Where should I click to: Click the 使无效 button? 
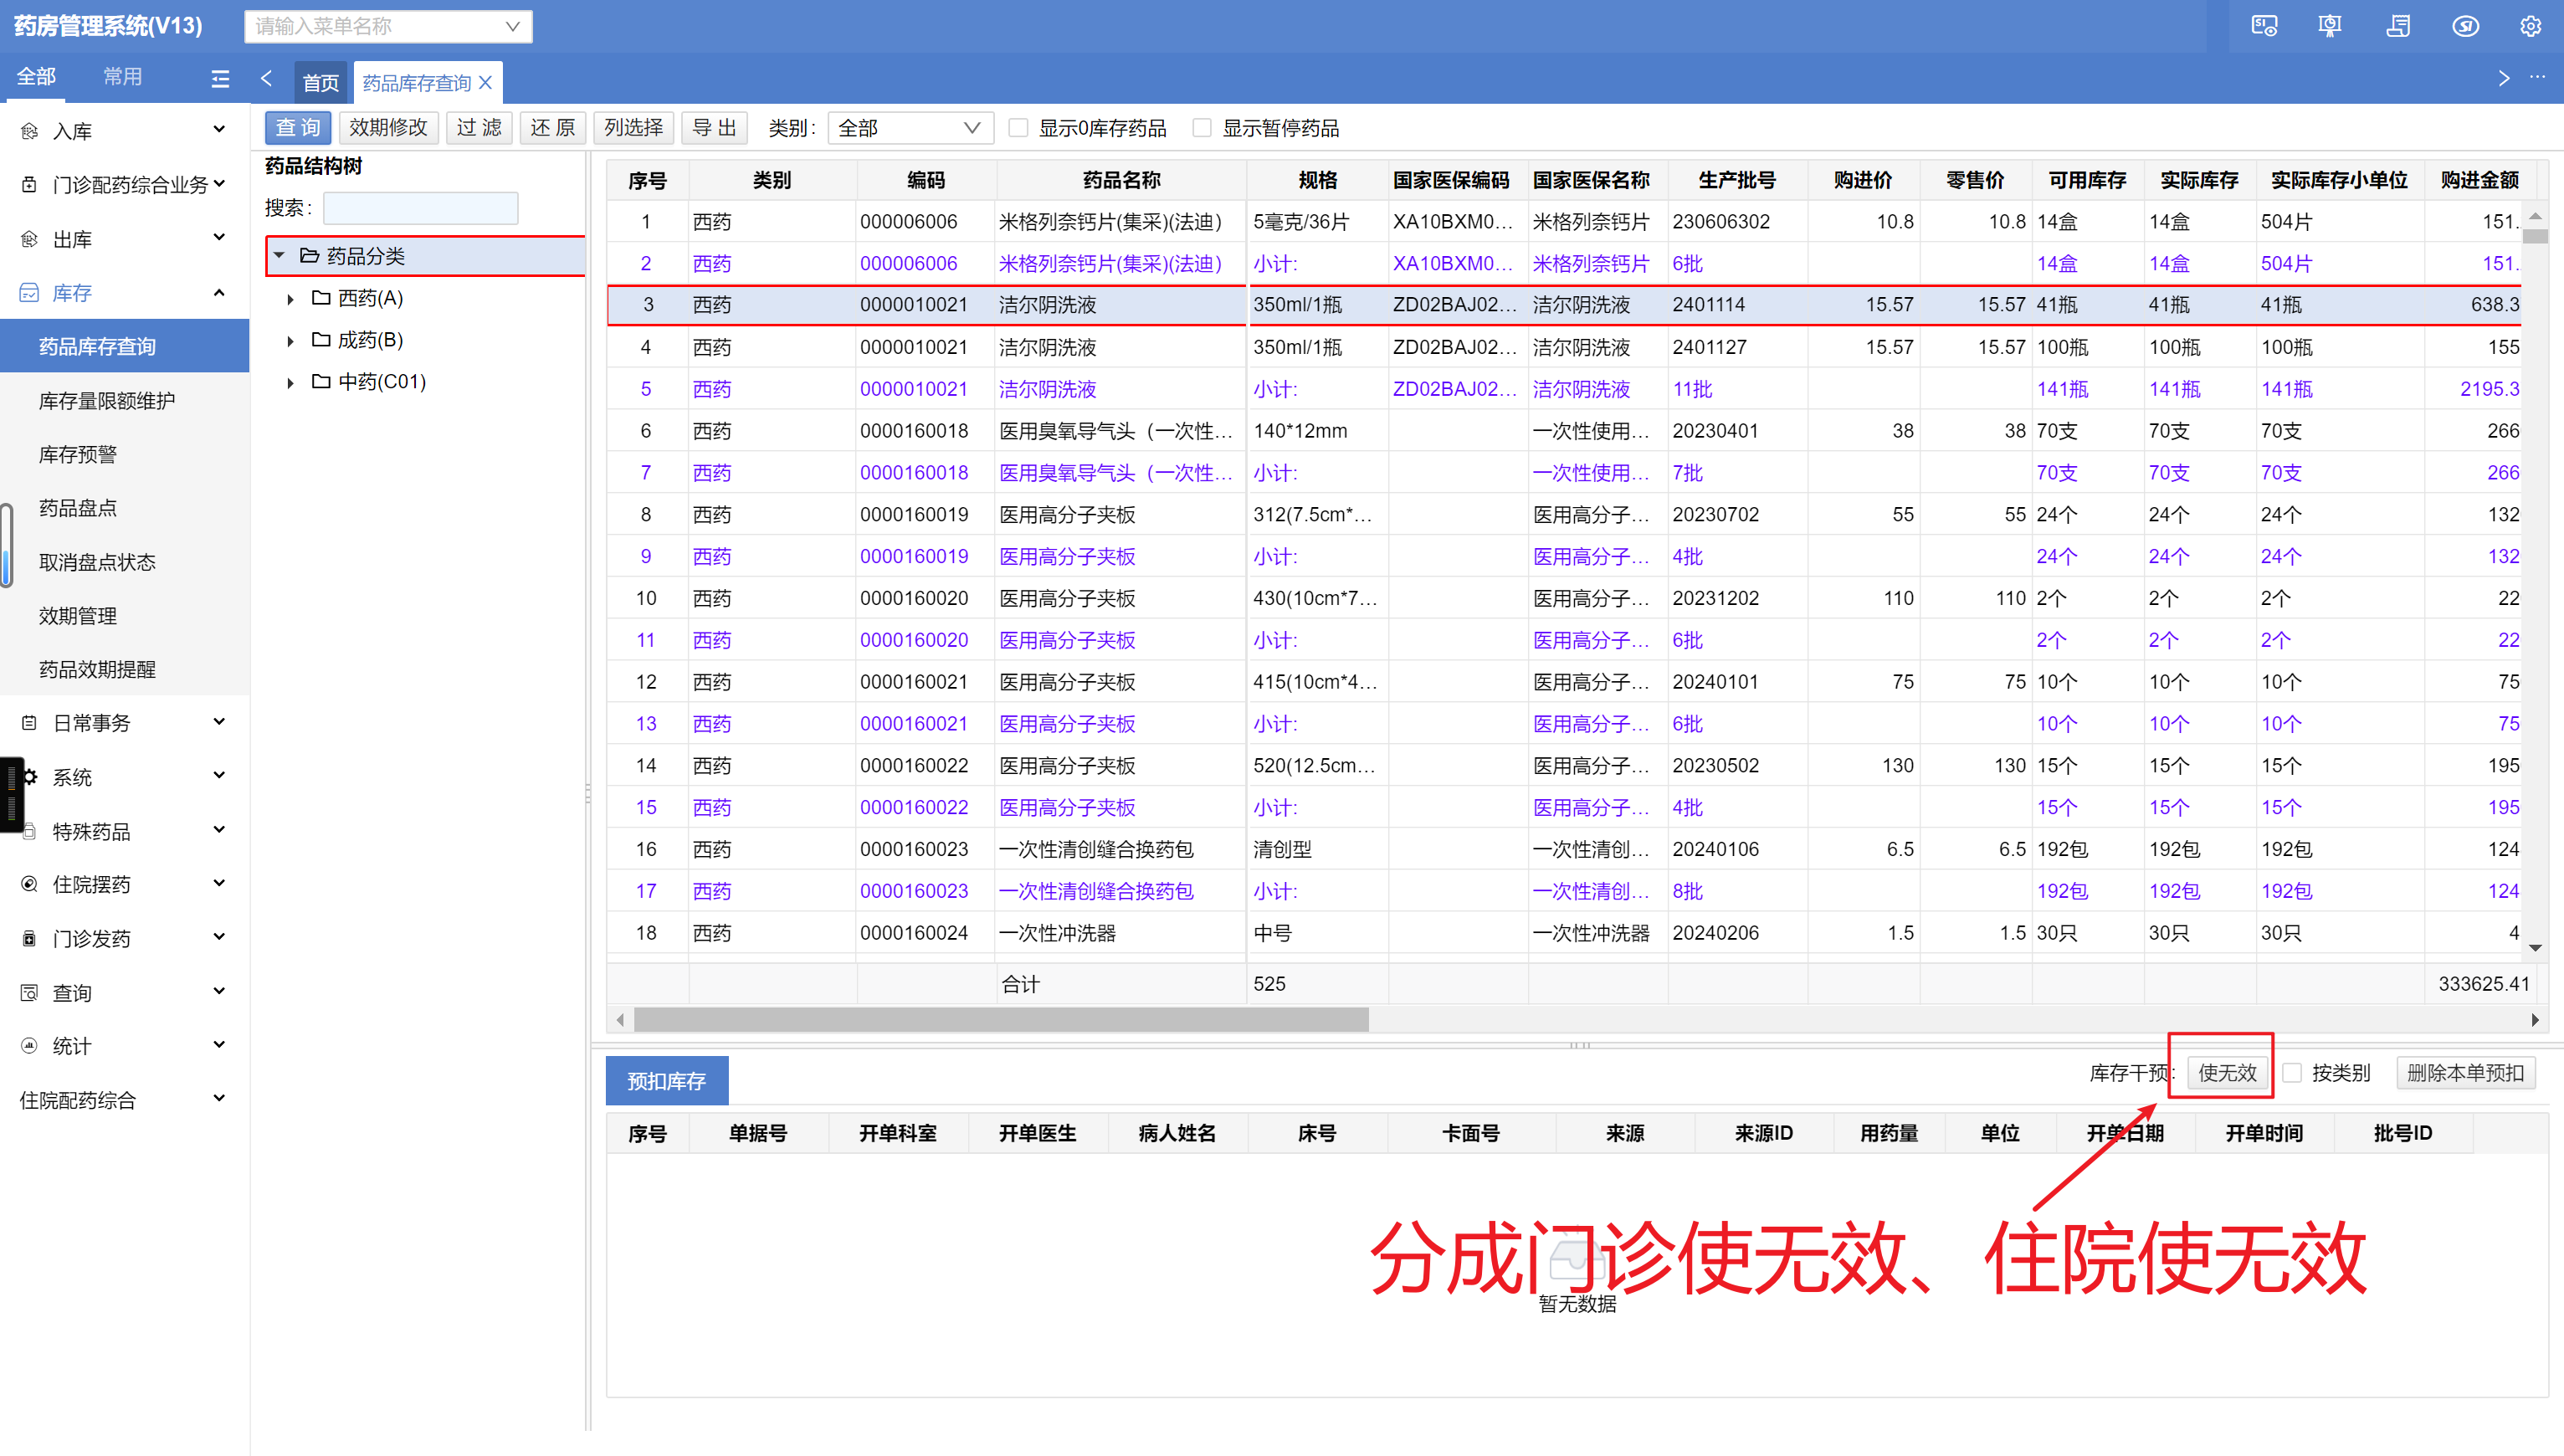pyautogui.click(x=2226, y=1073)
